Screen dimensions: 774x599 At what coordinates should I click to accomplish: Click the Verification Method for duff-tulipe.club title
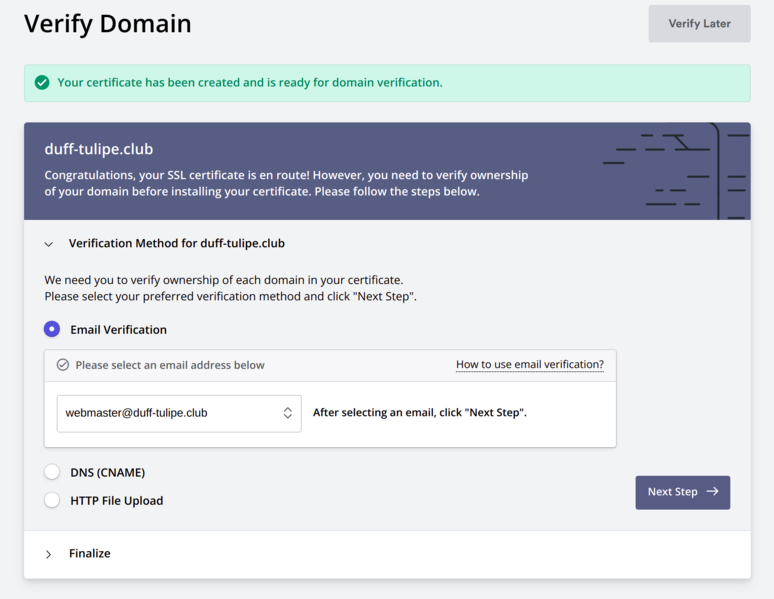point(177,243)
